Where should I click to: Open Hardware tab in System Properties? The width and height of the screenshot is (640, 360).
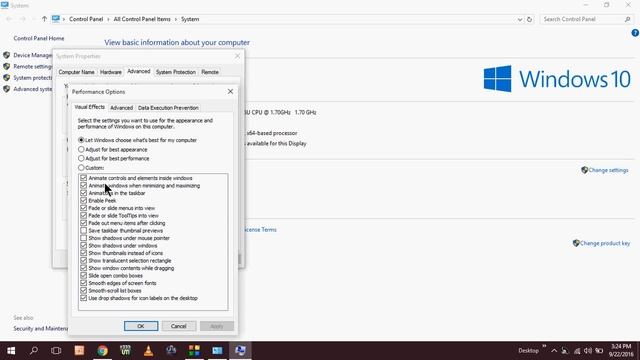click(111, 72)
